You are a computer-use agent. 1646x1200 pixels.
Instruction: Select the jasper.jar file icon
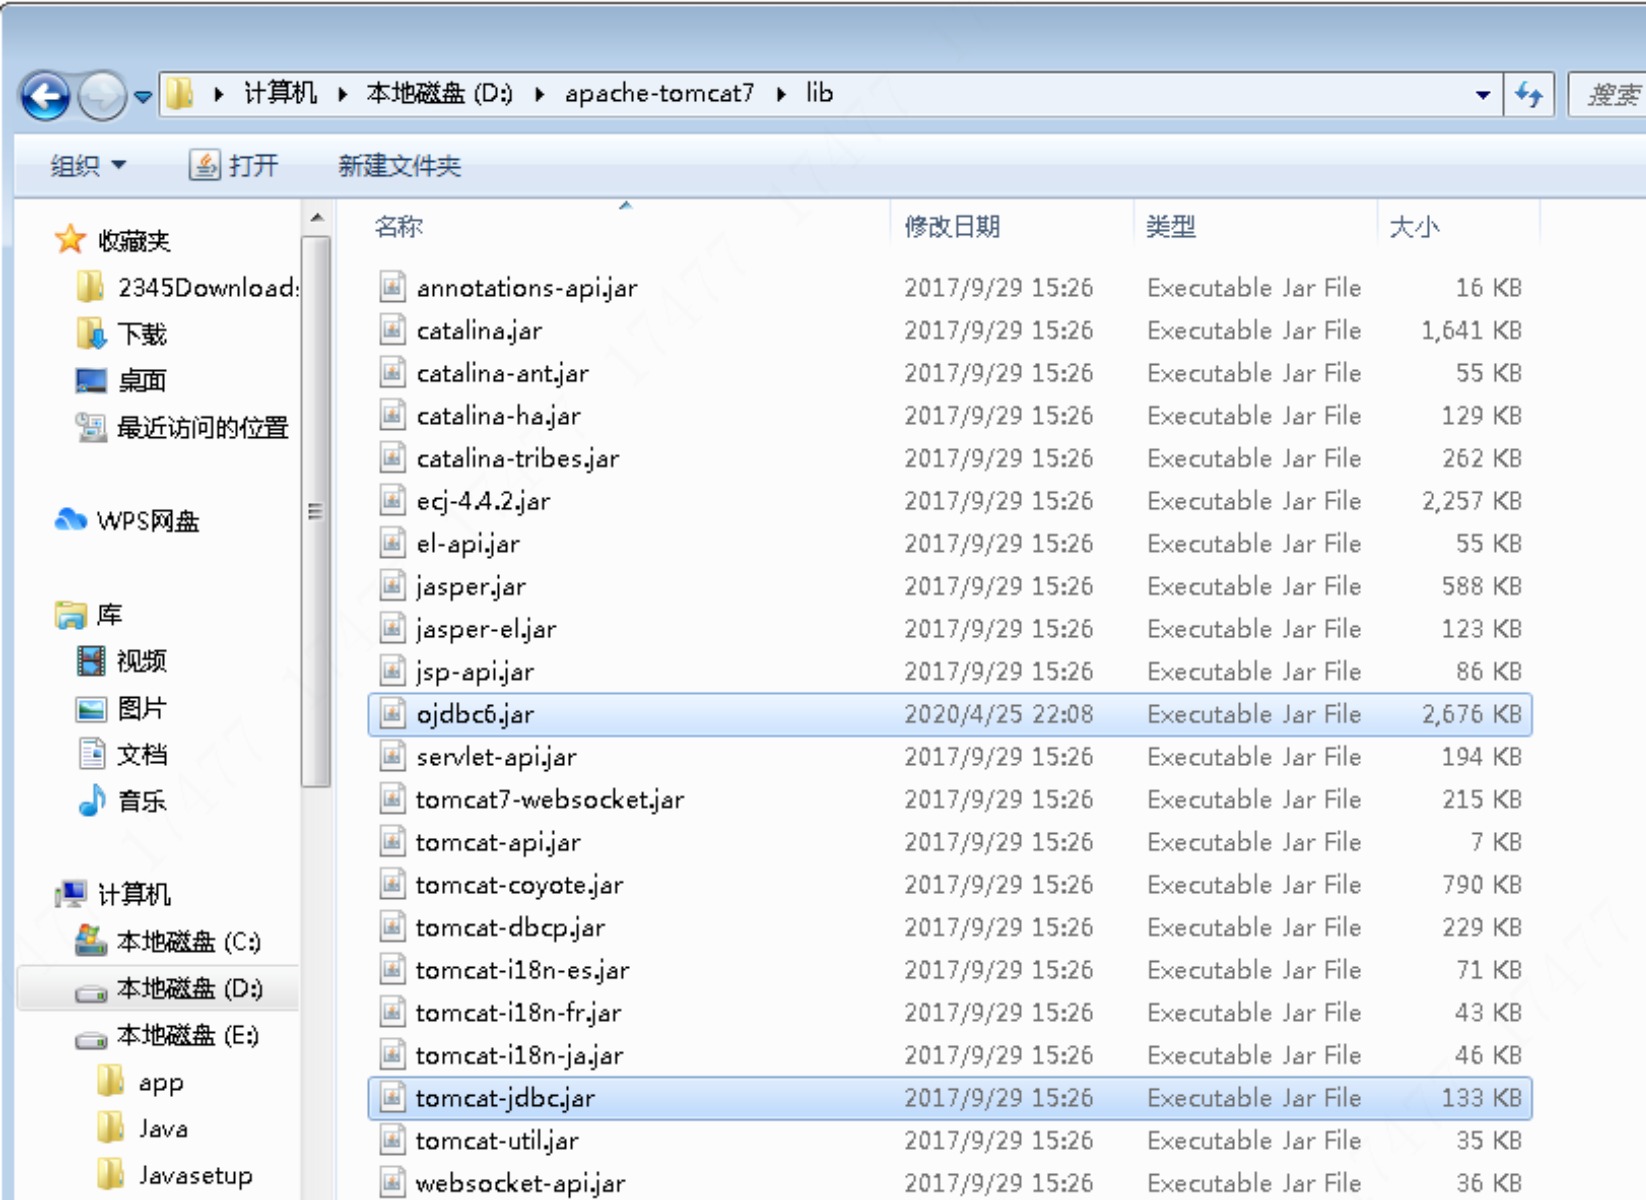[x=392, y=586]
